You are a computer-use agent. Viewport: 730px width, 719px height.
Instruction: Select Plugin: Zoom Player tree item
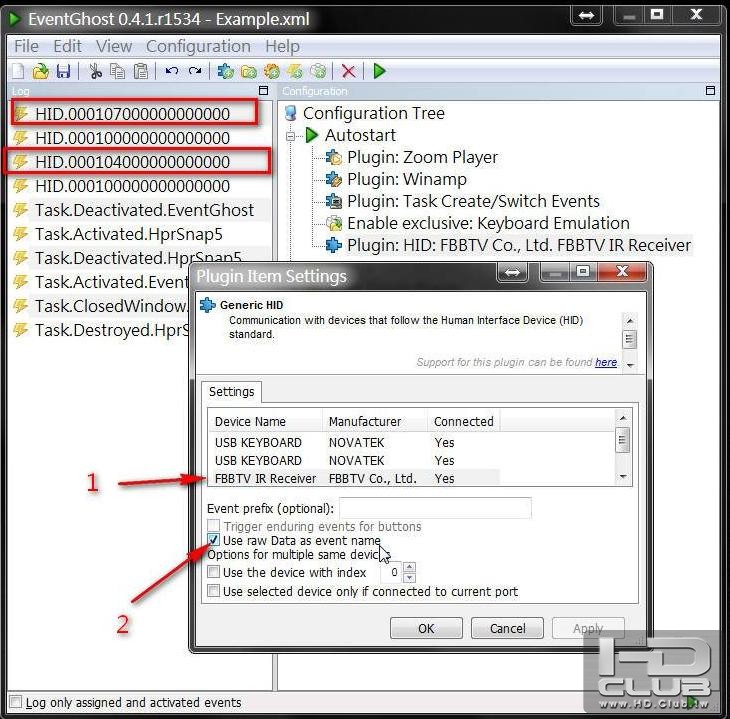click(x=422, y=157)
